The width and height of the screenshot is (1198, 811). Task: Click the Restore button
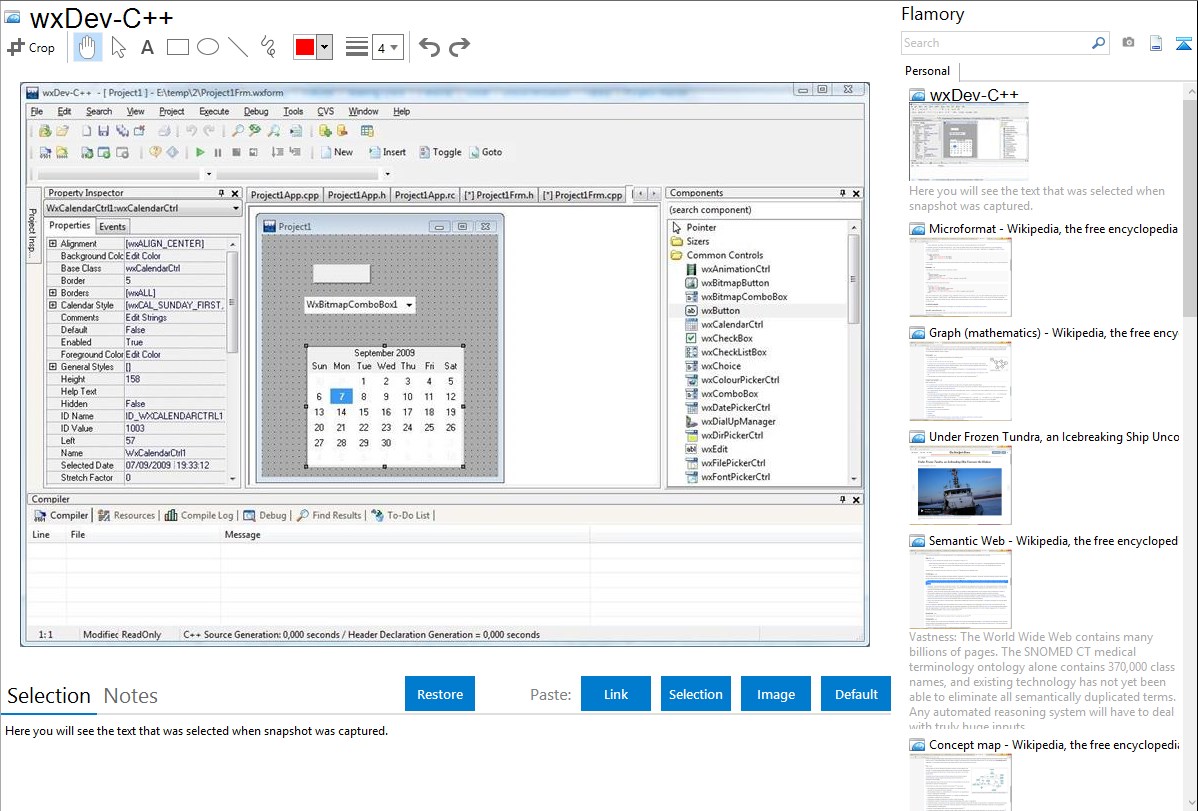click(x=440, y=694)
